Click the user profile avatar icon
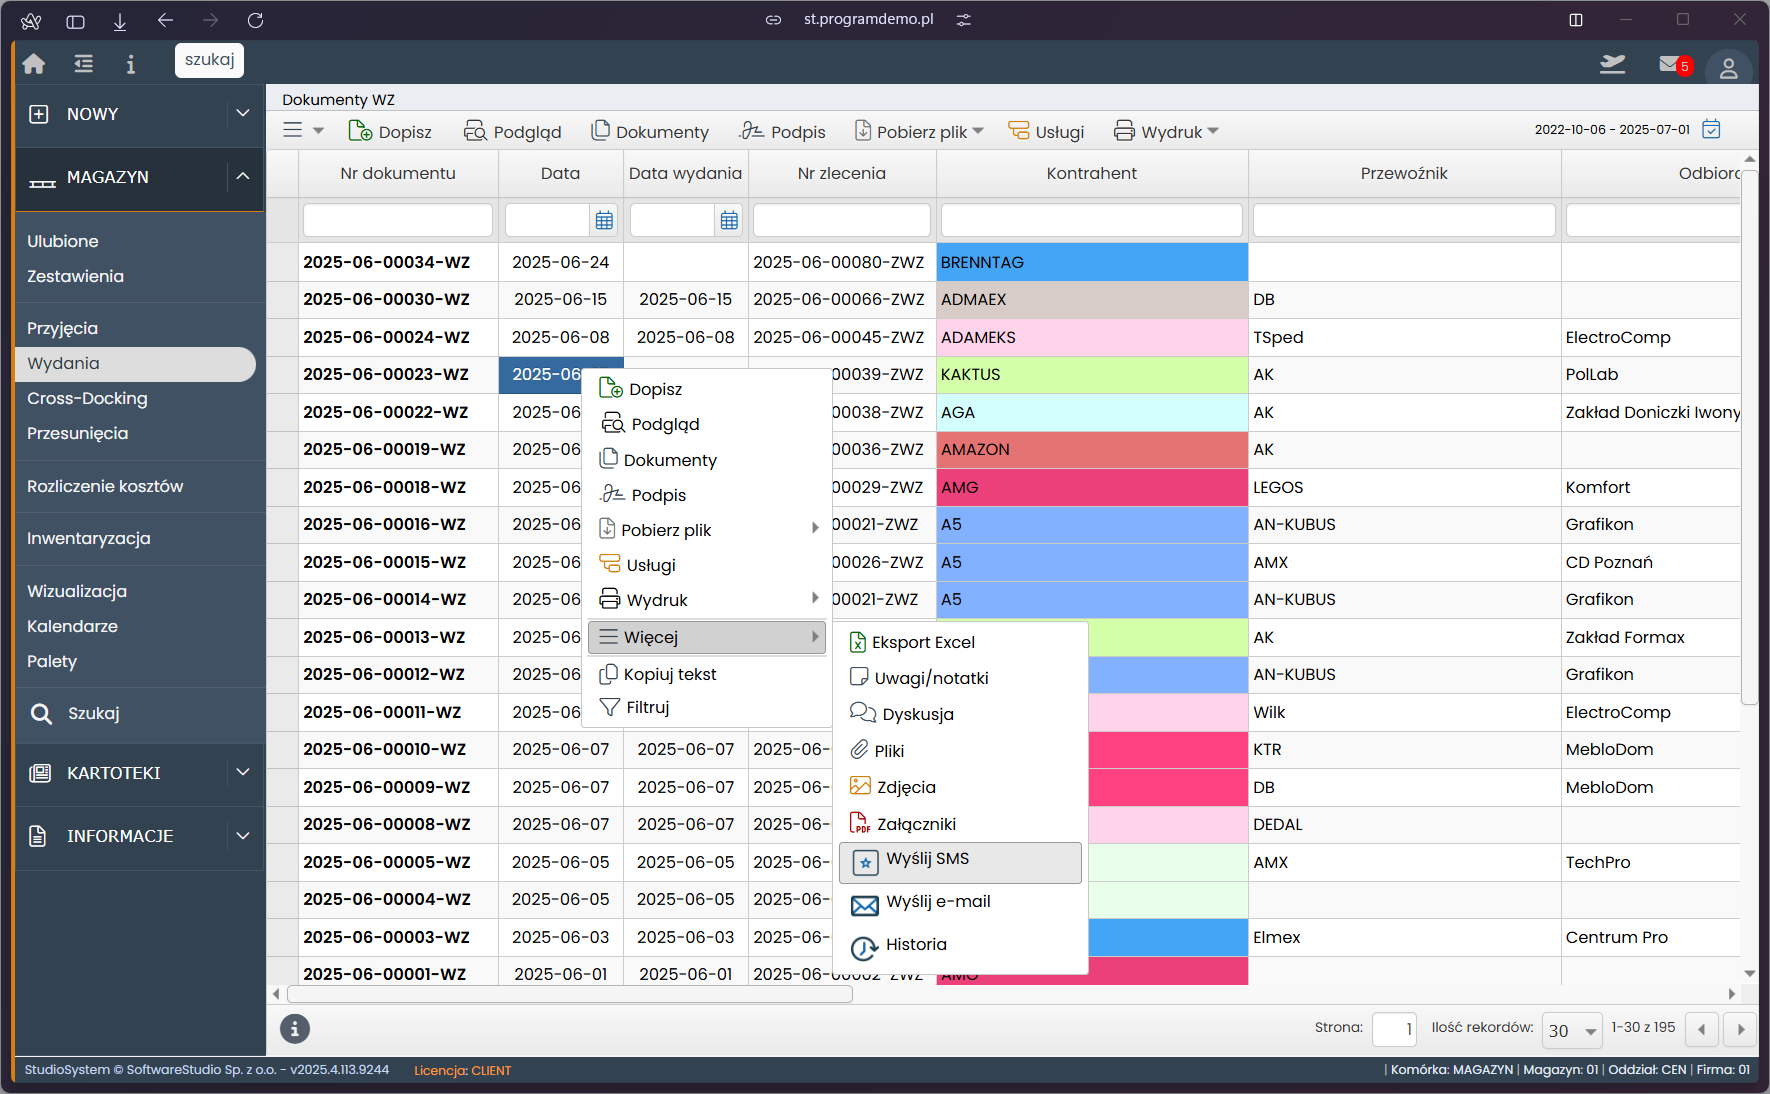 [x=1728, y=68]
